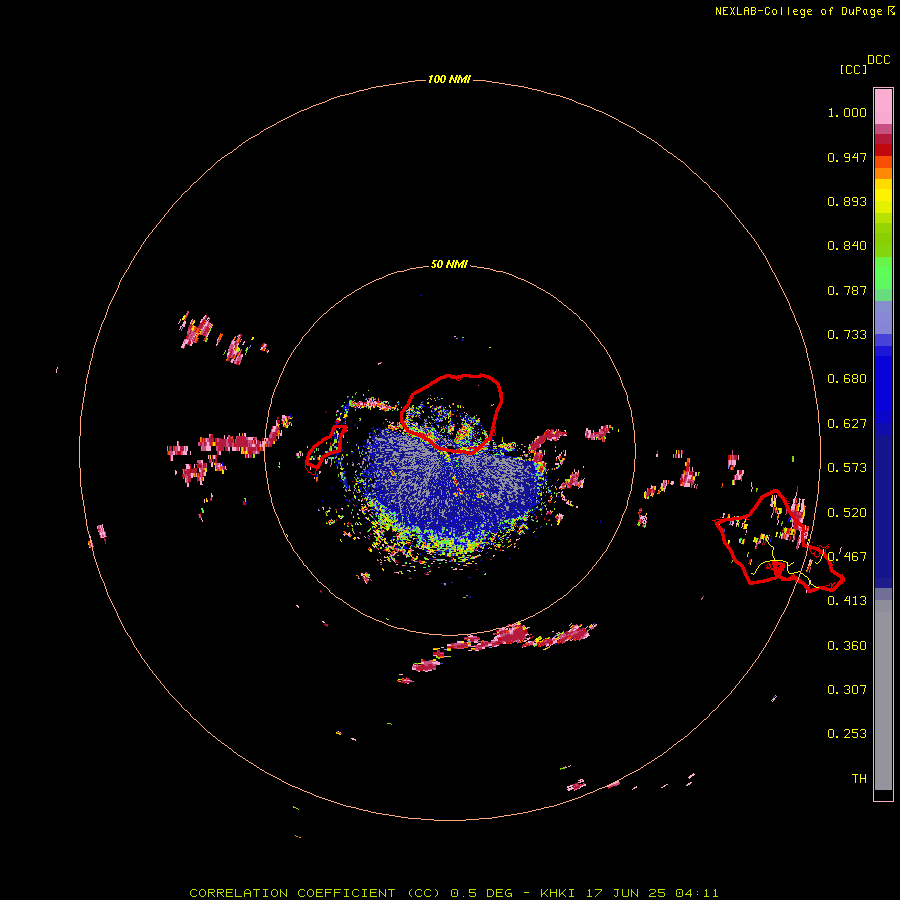Click the small red polygon west of center
The image size is (900, 900).
coord(326,448)
